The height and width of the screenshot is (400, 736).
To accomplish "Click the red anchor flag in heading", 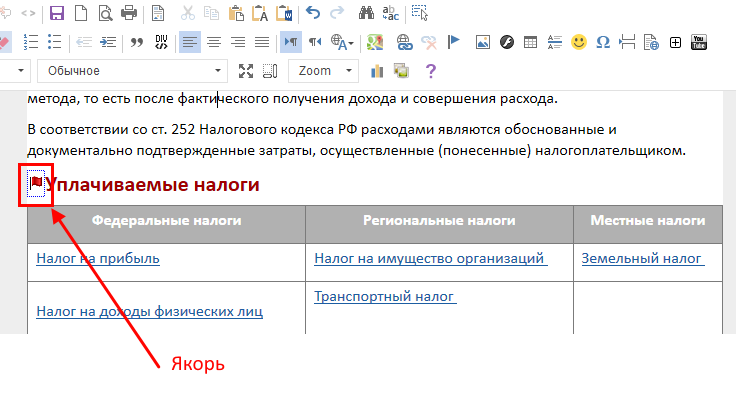I will (x=36, y=183).
